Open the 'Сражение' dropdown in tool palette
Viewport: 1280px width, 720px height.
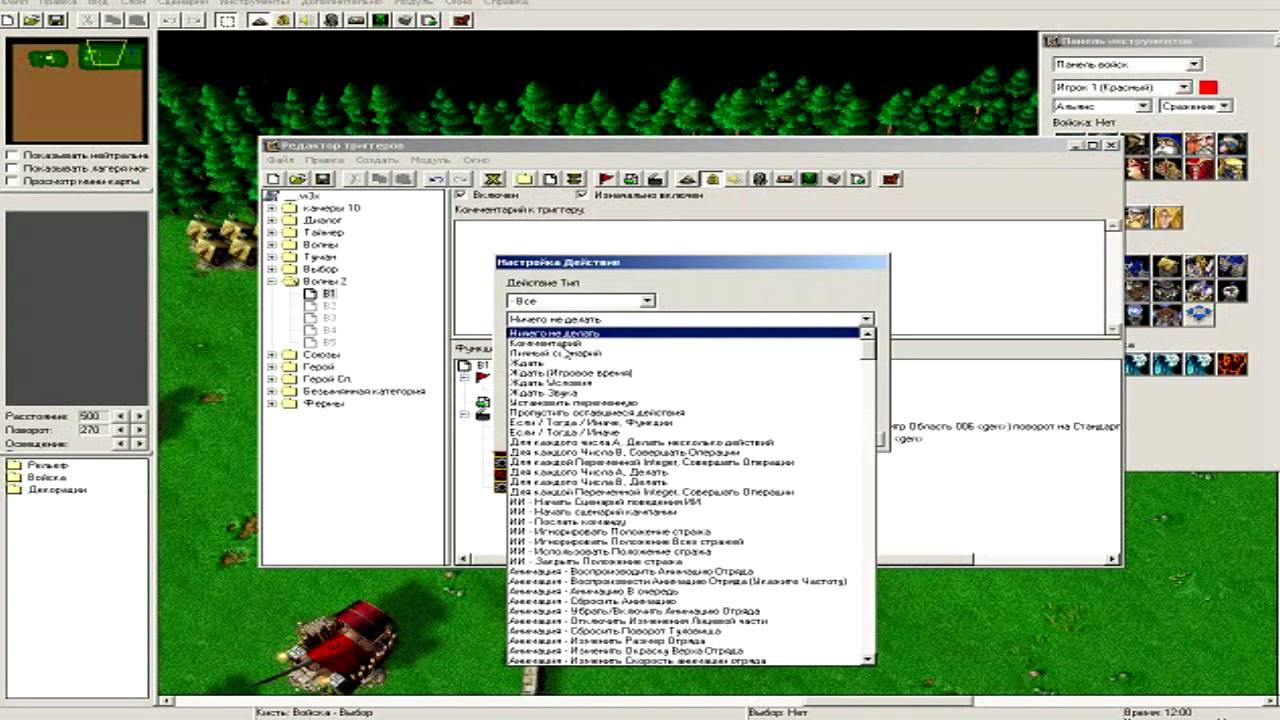pyautogui.click(x=1195, y=106)
